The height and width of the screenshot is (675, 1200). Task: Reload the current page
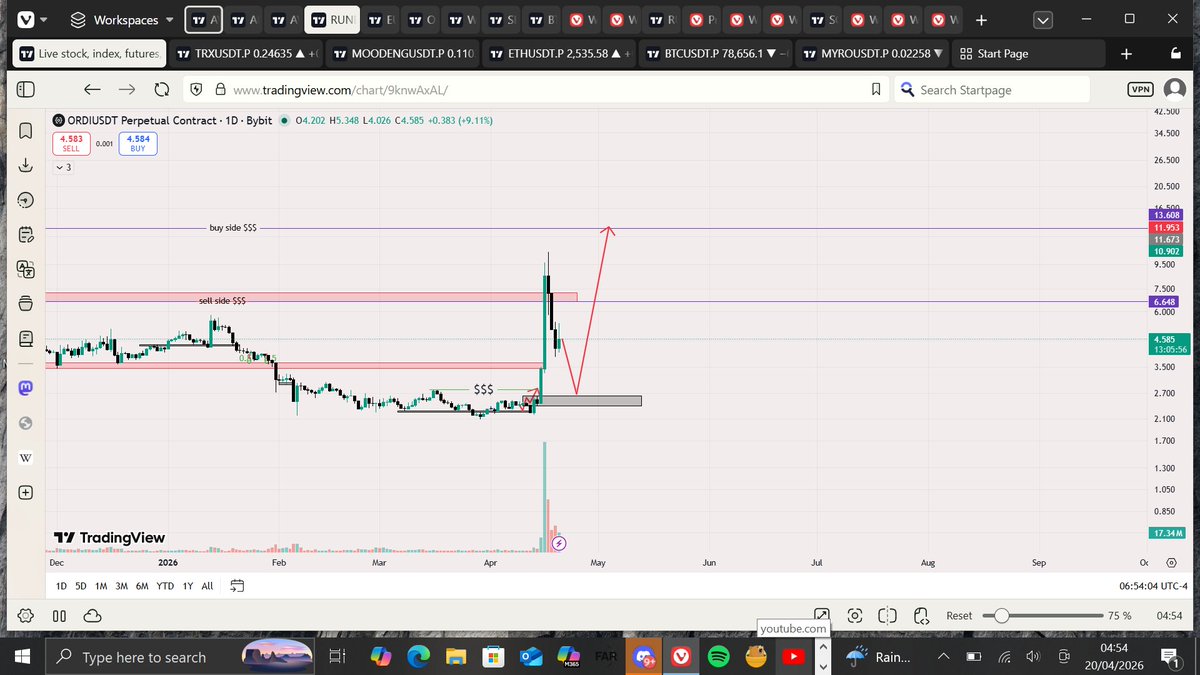click(x=162, y=89)
